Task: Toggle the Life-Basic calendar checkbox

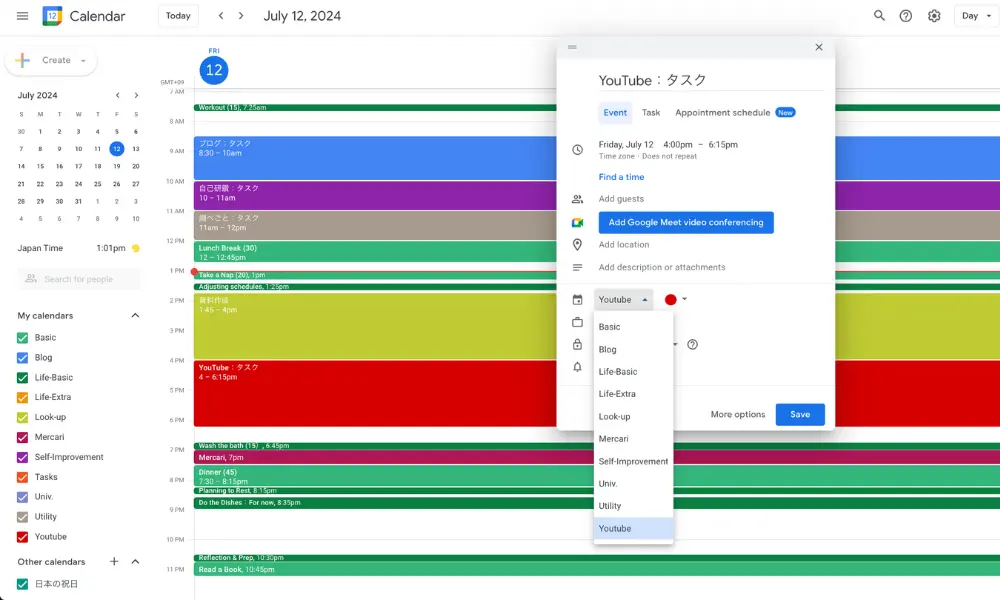Action: (x=22, y=377)
